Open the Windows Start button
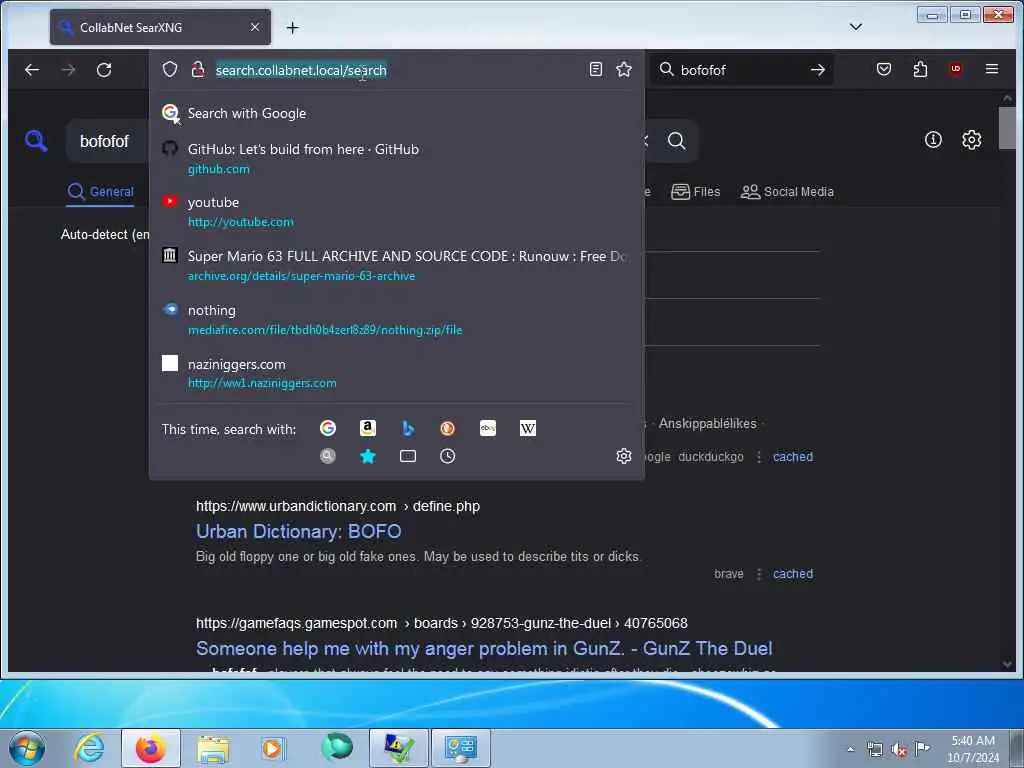 27,748
